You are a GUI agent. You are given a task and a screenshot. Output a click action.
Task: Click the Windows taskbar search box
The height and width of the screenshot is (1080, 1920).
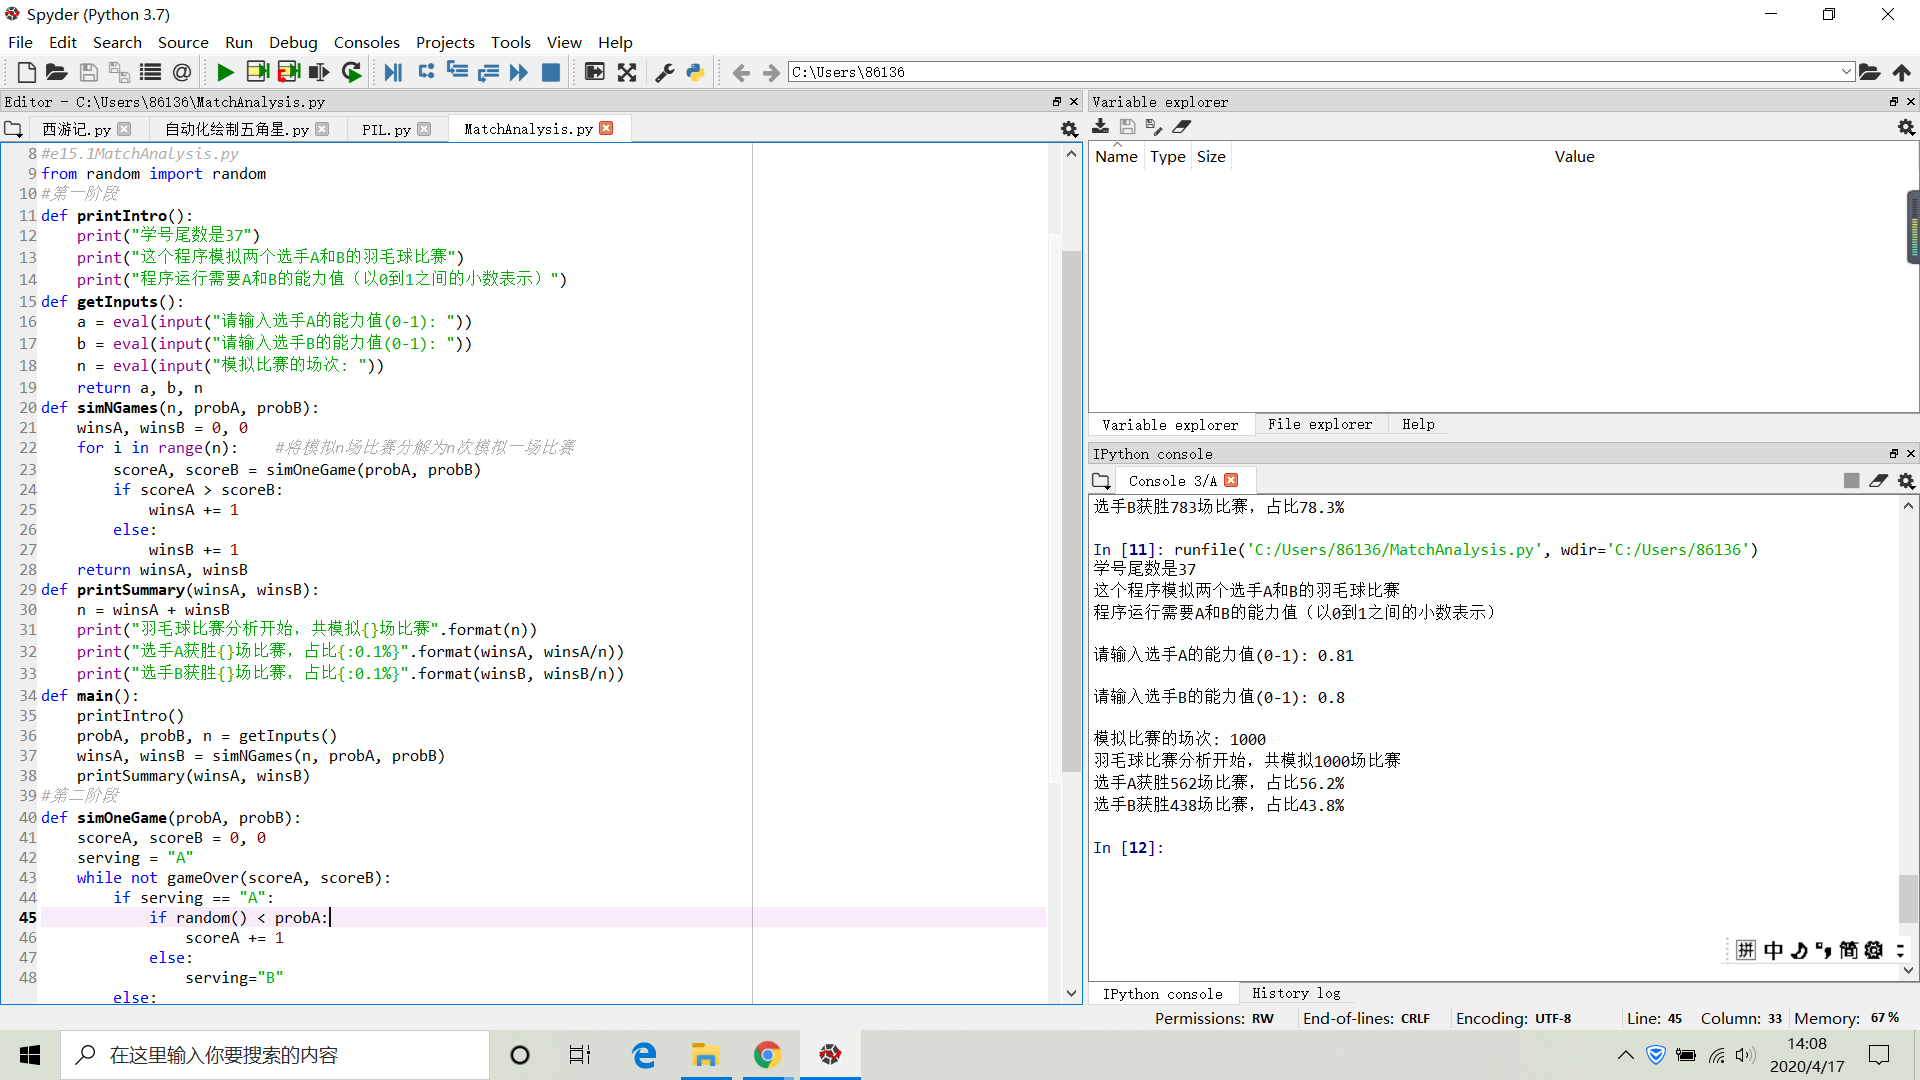point(275,1055)
